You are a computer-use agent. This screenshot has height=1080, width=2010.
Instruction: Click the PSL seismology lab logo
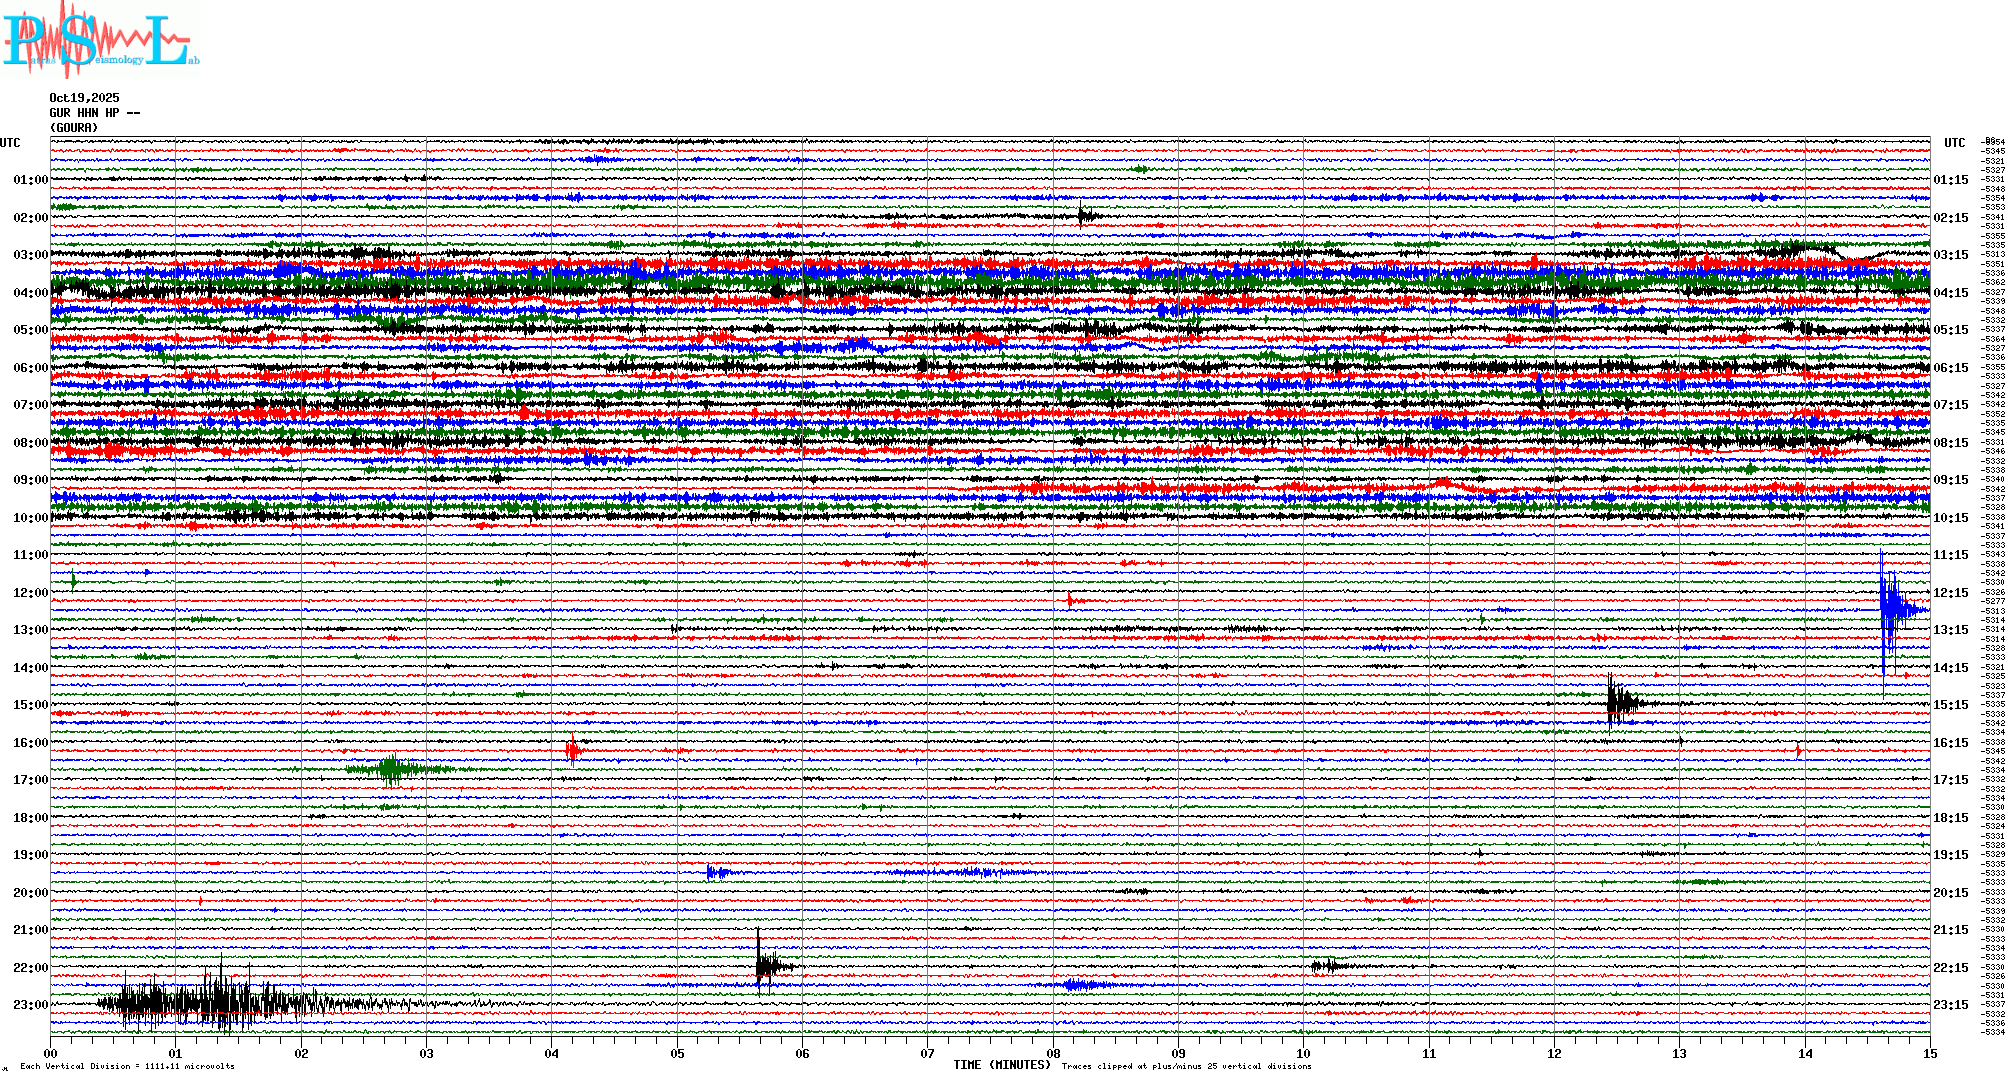pos(100,40)
